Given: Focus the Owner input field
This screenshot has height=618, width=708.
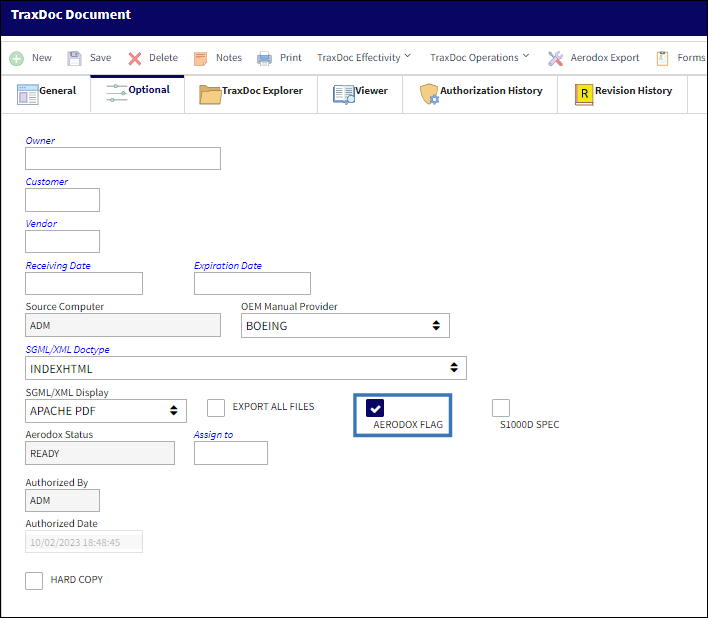Looking at the screenshot, I should pos(123,158).
